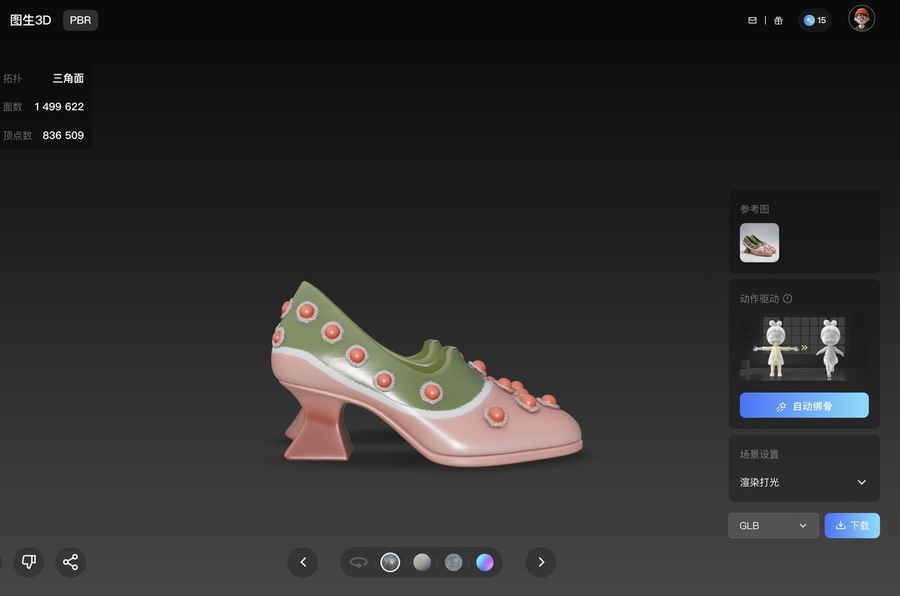
Task: Select the third textured render sphere
Action: 453,562
